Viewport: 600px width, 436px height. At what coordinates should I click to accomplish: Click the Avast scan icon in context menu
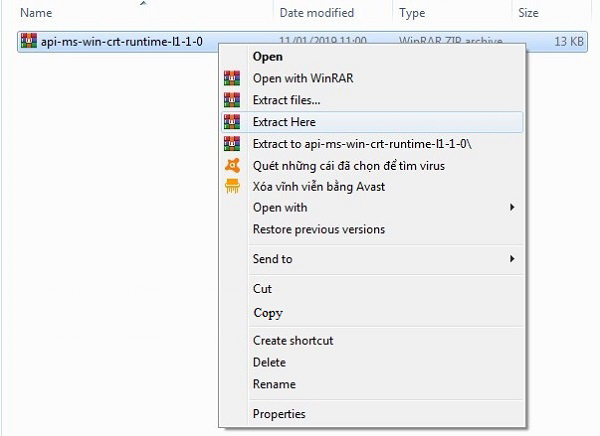coord(233,165)
